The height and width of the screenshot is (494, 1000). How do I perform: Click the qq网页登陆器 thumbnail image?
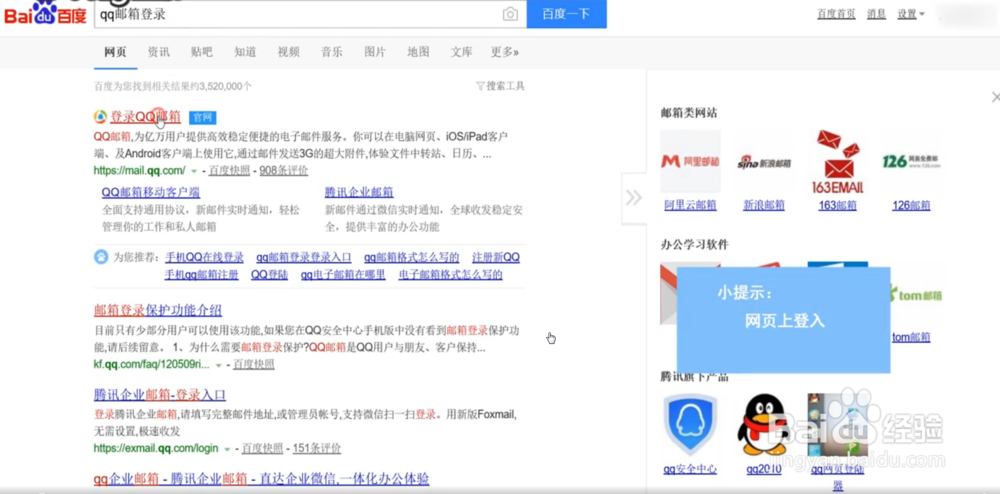[x=837, y=425]
